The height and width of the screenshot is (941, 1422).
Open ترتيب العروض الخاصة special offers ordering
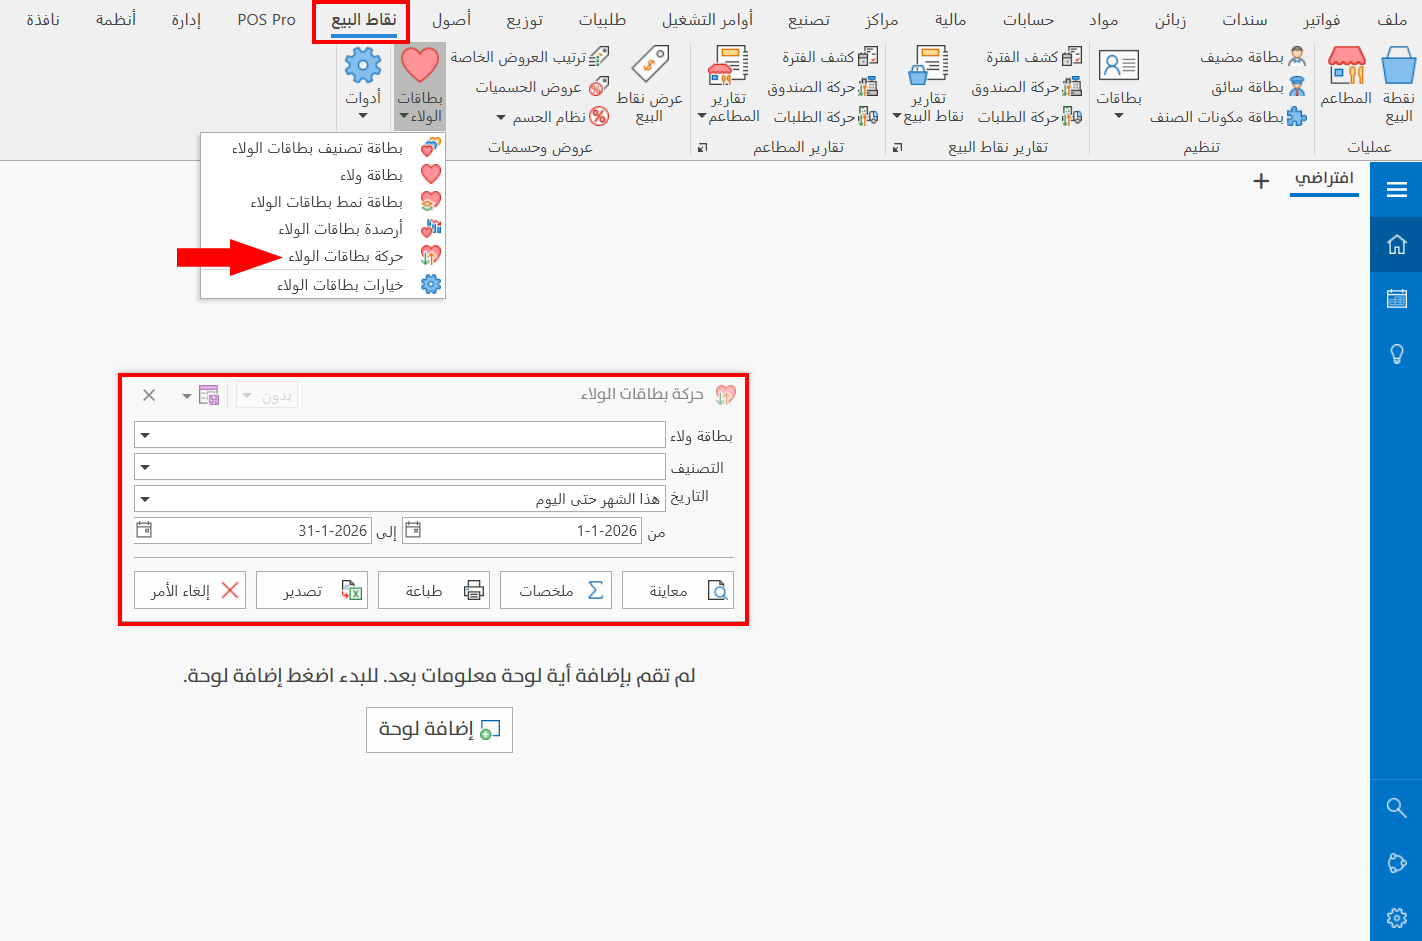click(x=529, y=57)
